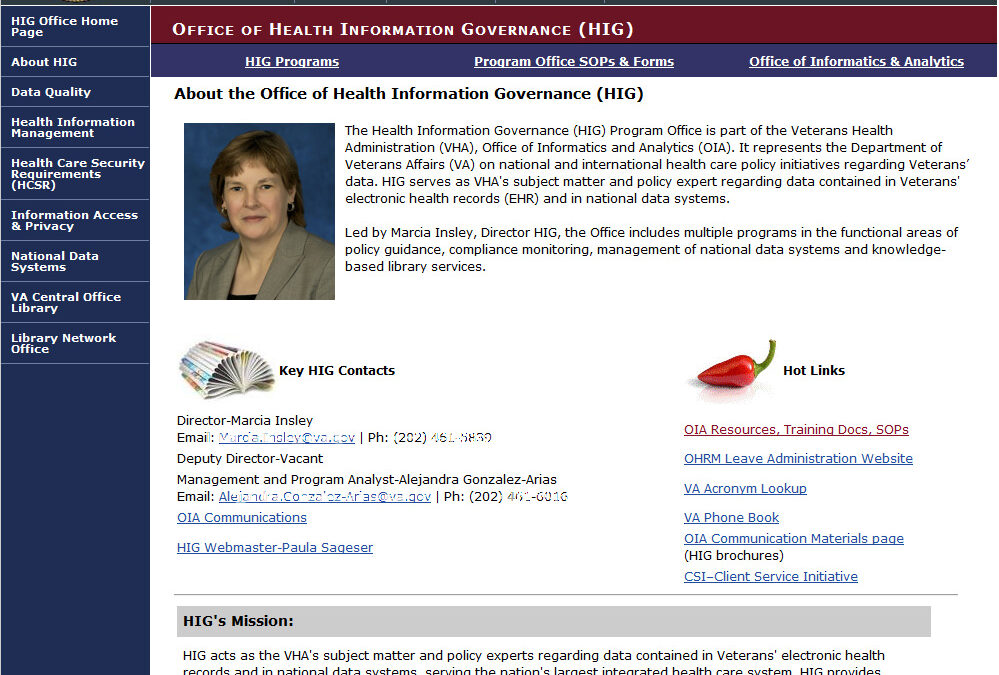Navigate to Health Care Security Requirements (HCSR)

click(77, 174)
